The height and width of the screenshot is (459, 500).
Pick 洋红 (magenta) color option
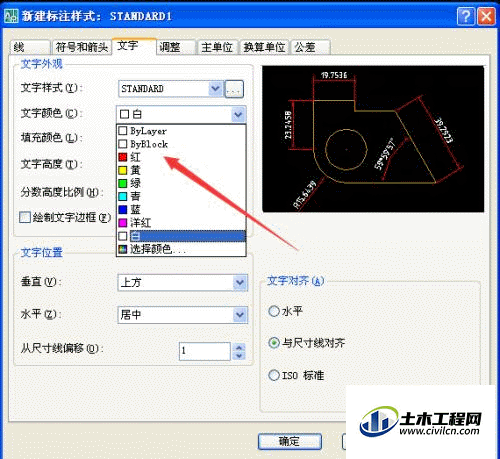181,222
